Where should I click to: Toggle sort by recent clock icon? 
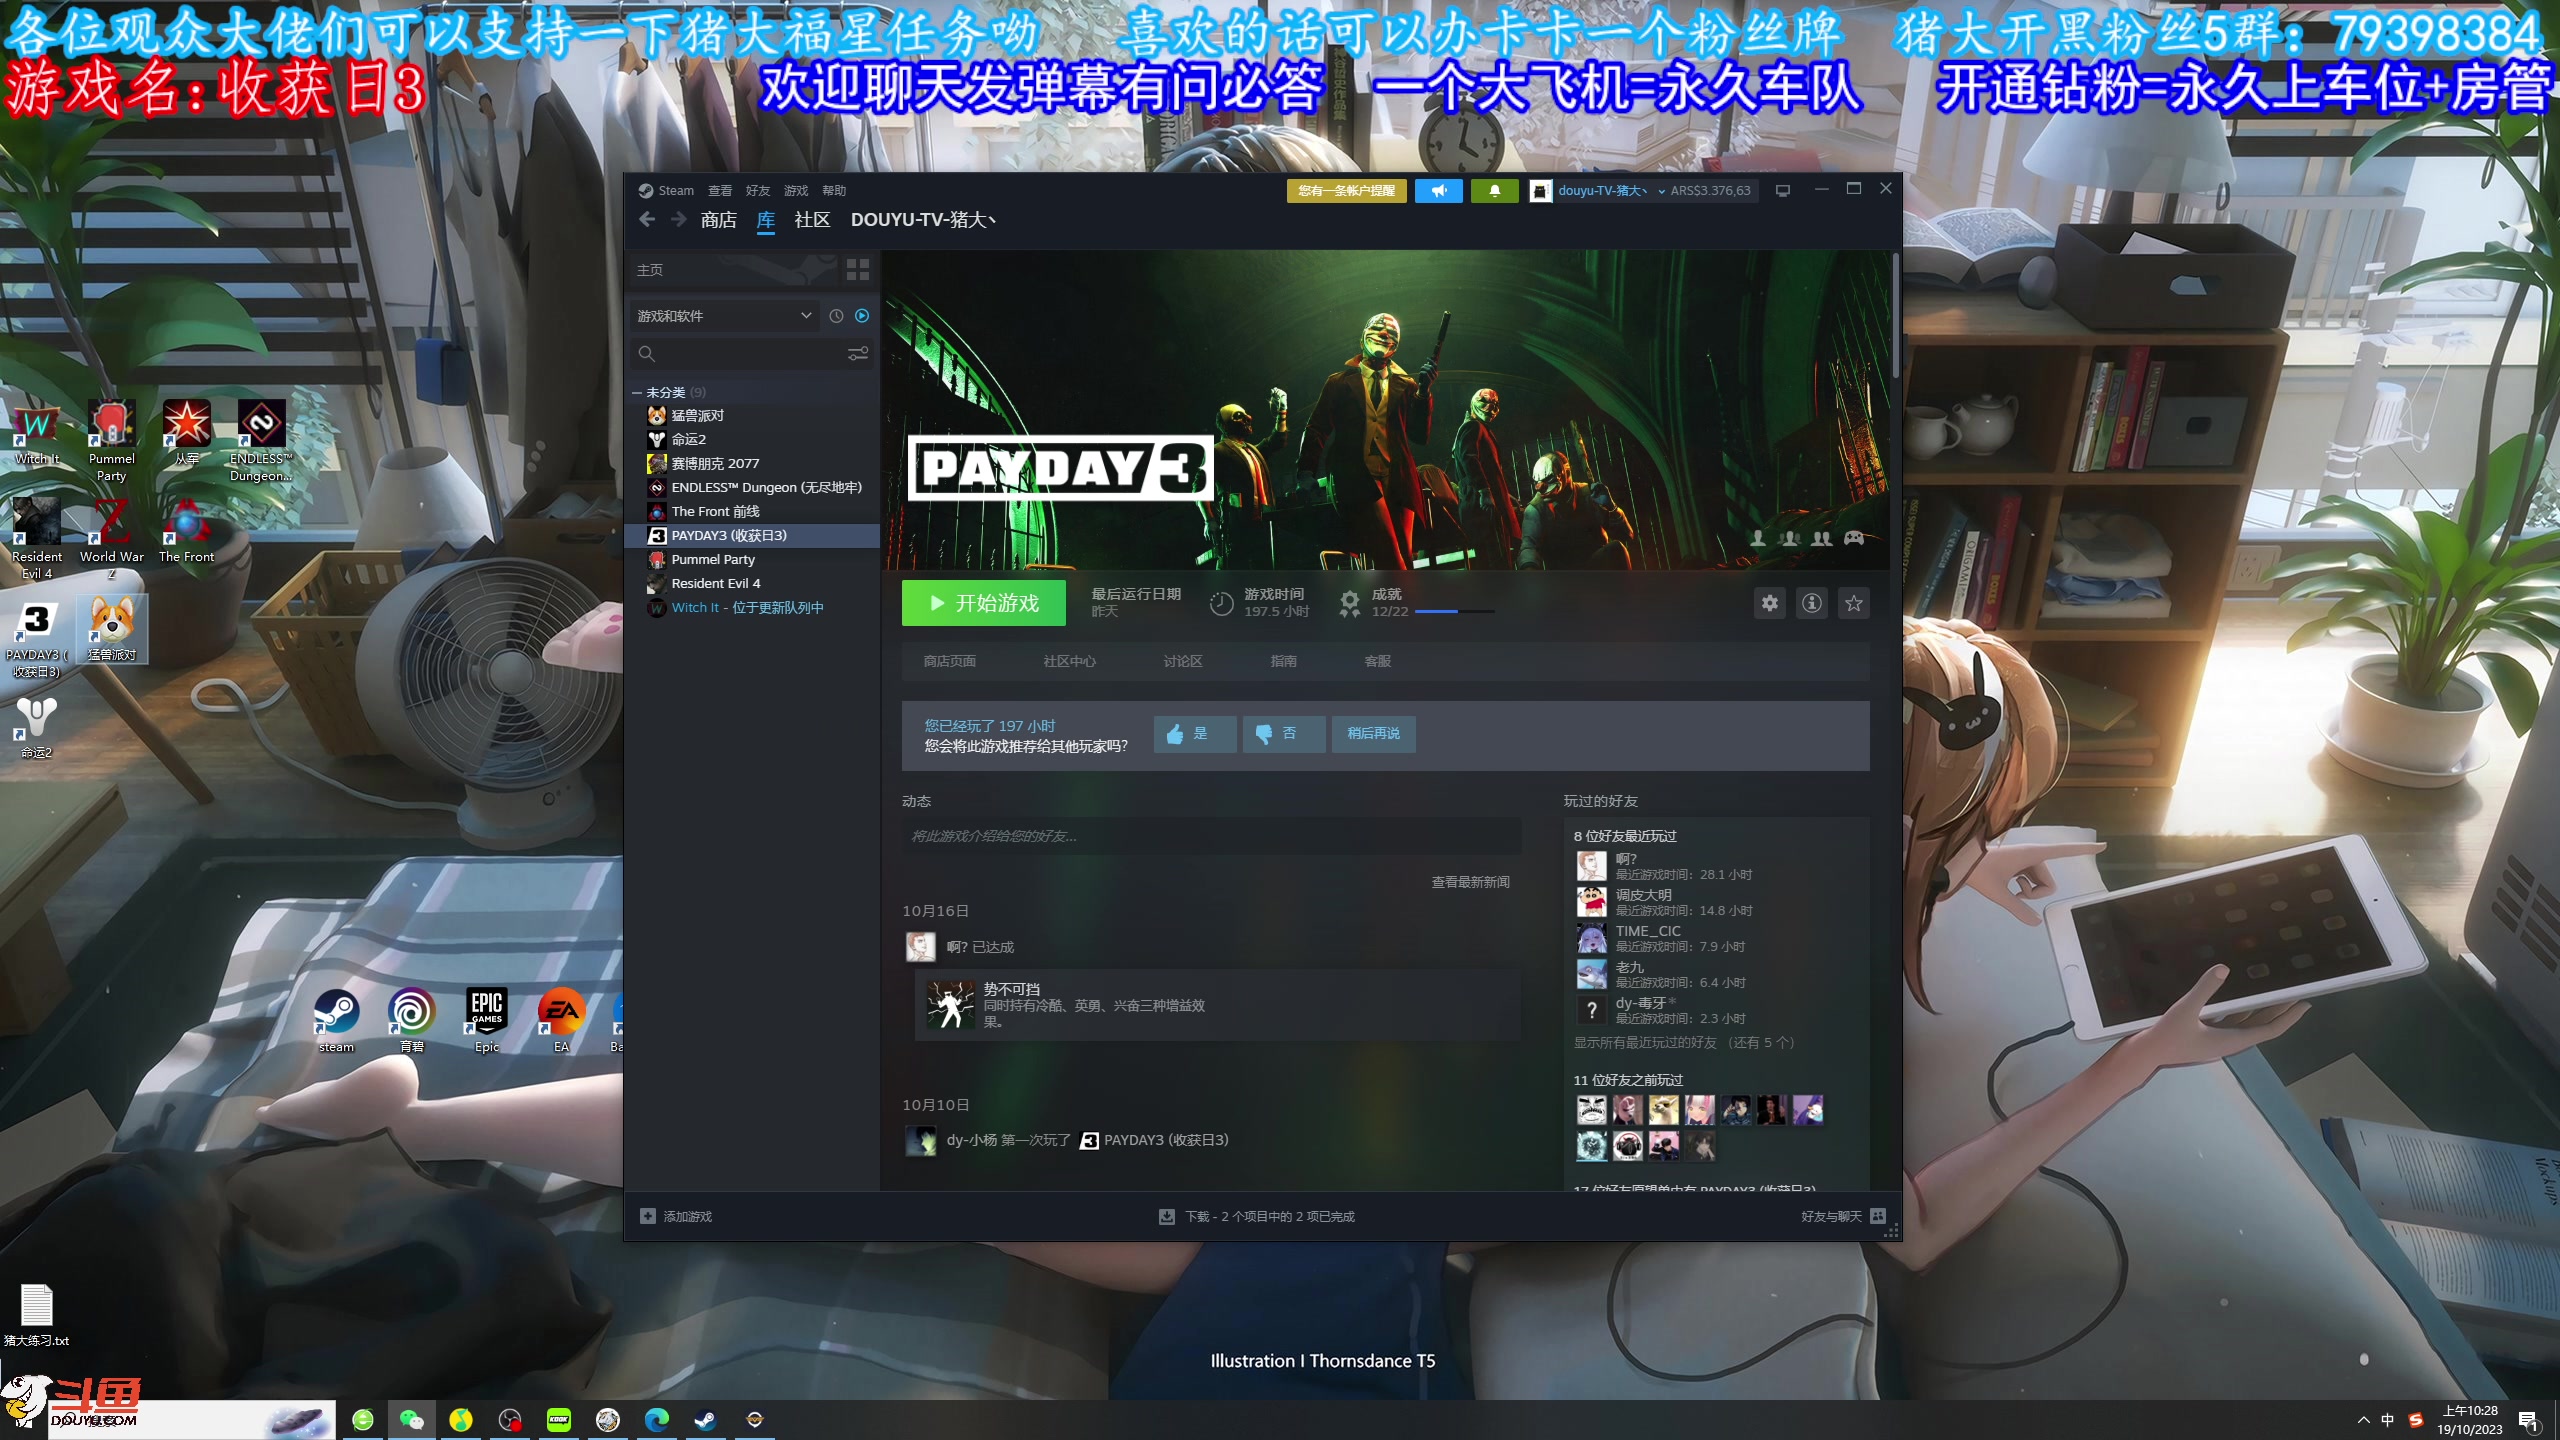coord(836,316)
